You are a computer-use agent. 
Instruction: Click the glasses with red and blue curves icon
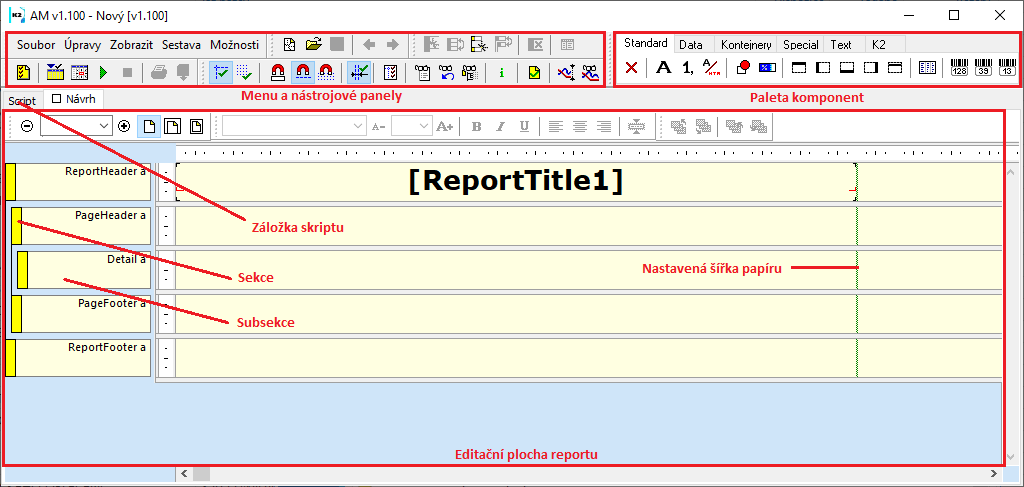click(x=591, y=72)
